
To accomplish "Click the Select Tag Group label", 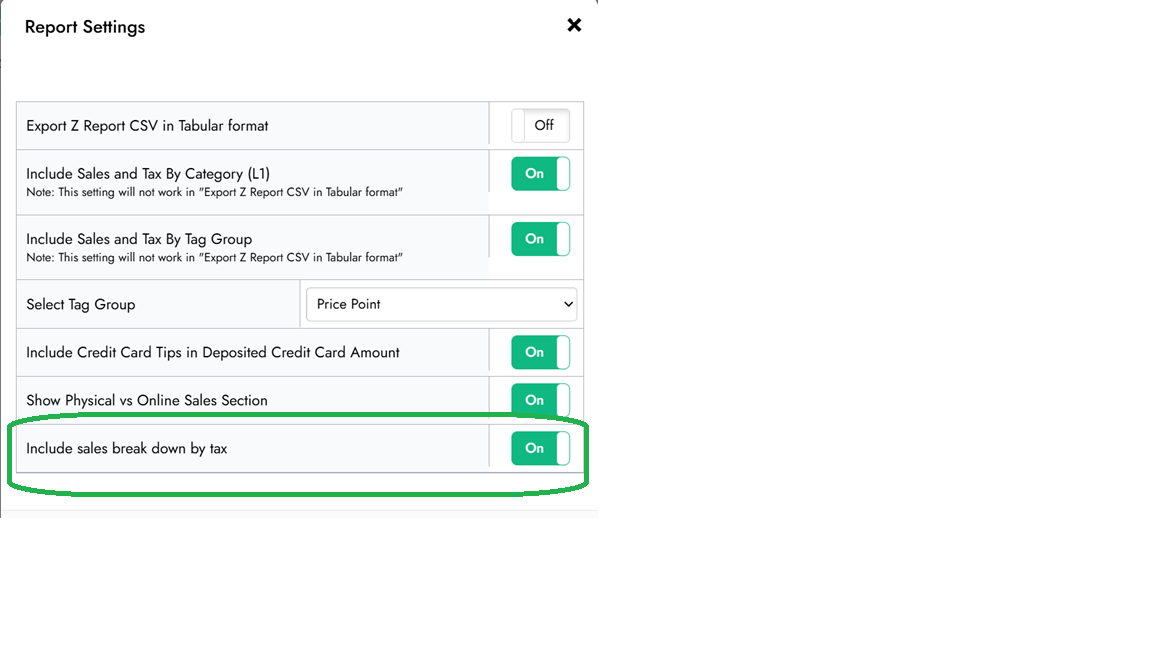I will (x=81, y=304).
